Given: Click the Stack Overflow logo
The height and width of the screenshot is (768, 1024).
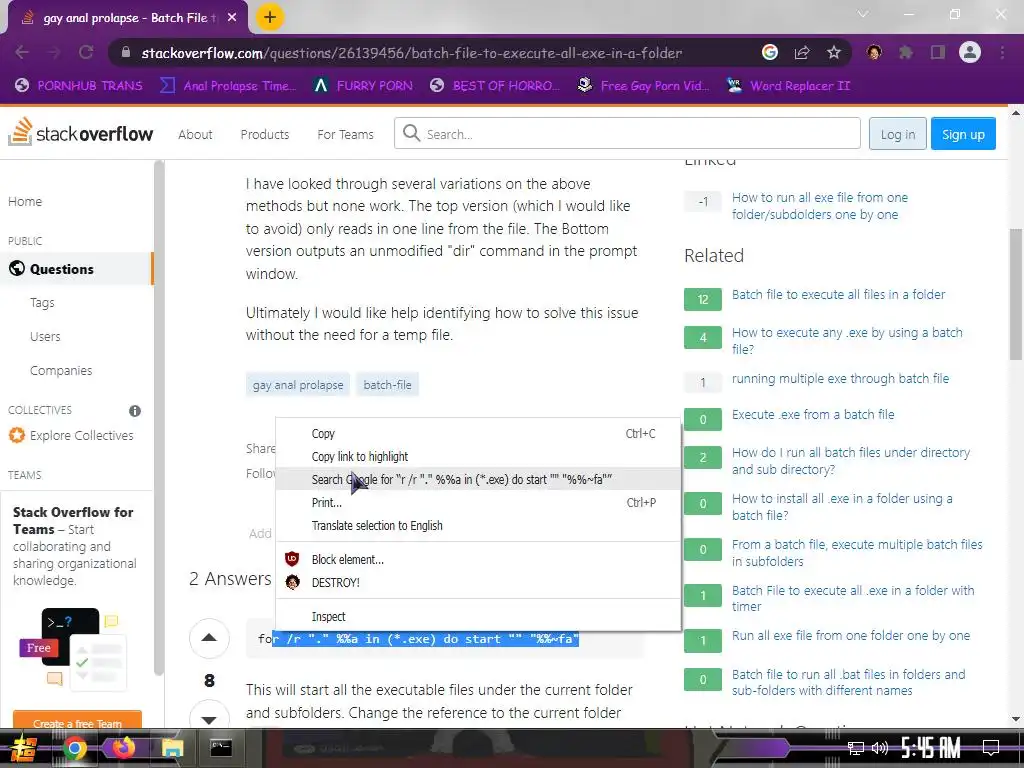Looking at the screenshot, I should pyautogui.click(x=80, y=133).
